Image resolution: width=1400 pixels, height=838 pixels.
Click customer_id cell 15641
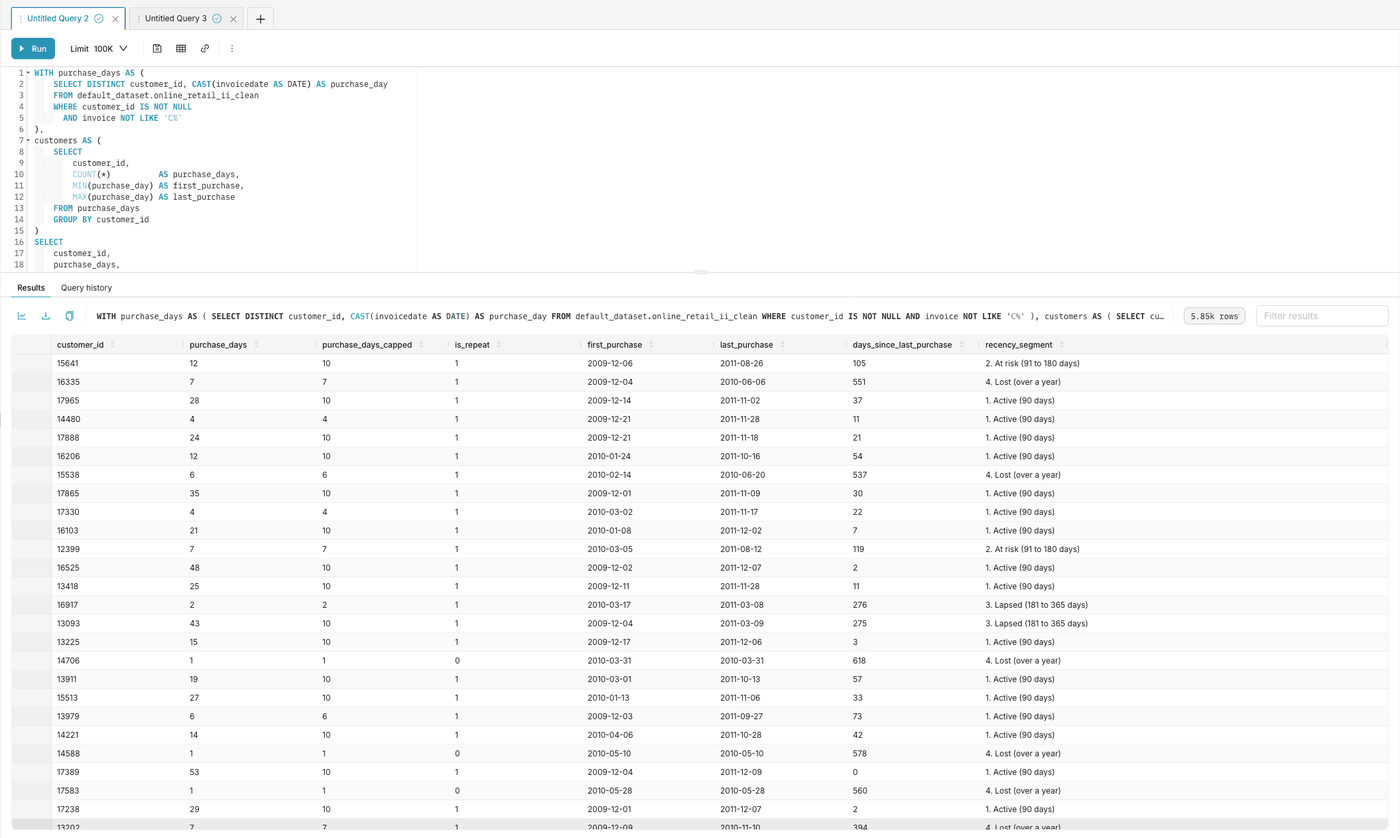[x=117, y=363]
